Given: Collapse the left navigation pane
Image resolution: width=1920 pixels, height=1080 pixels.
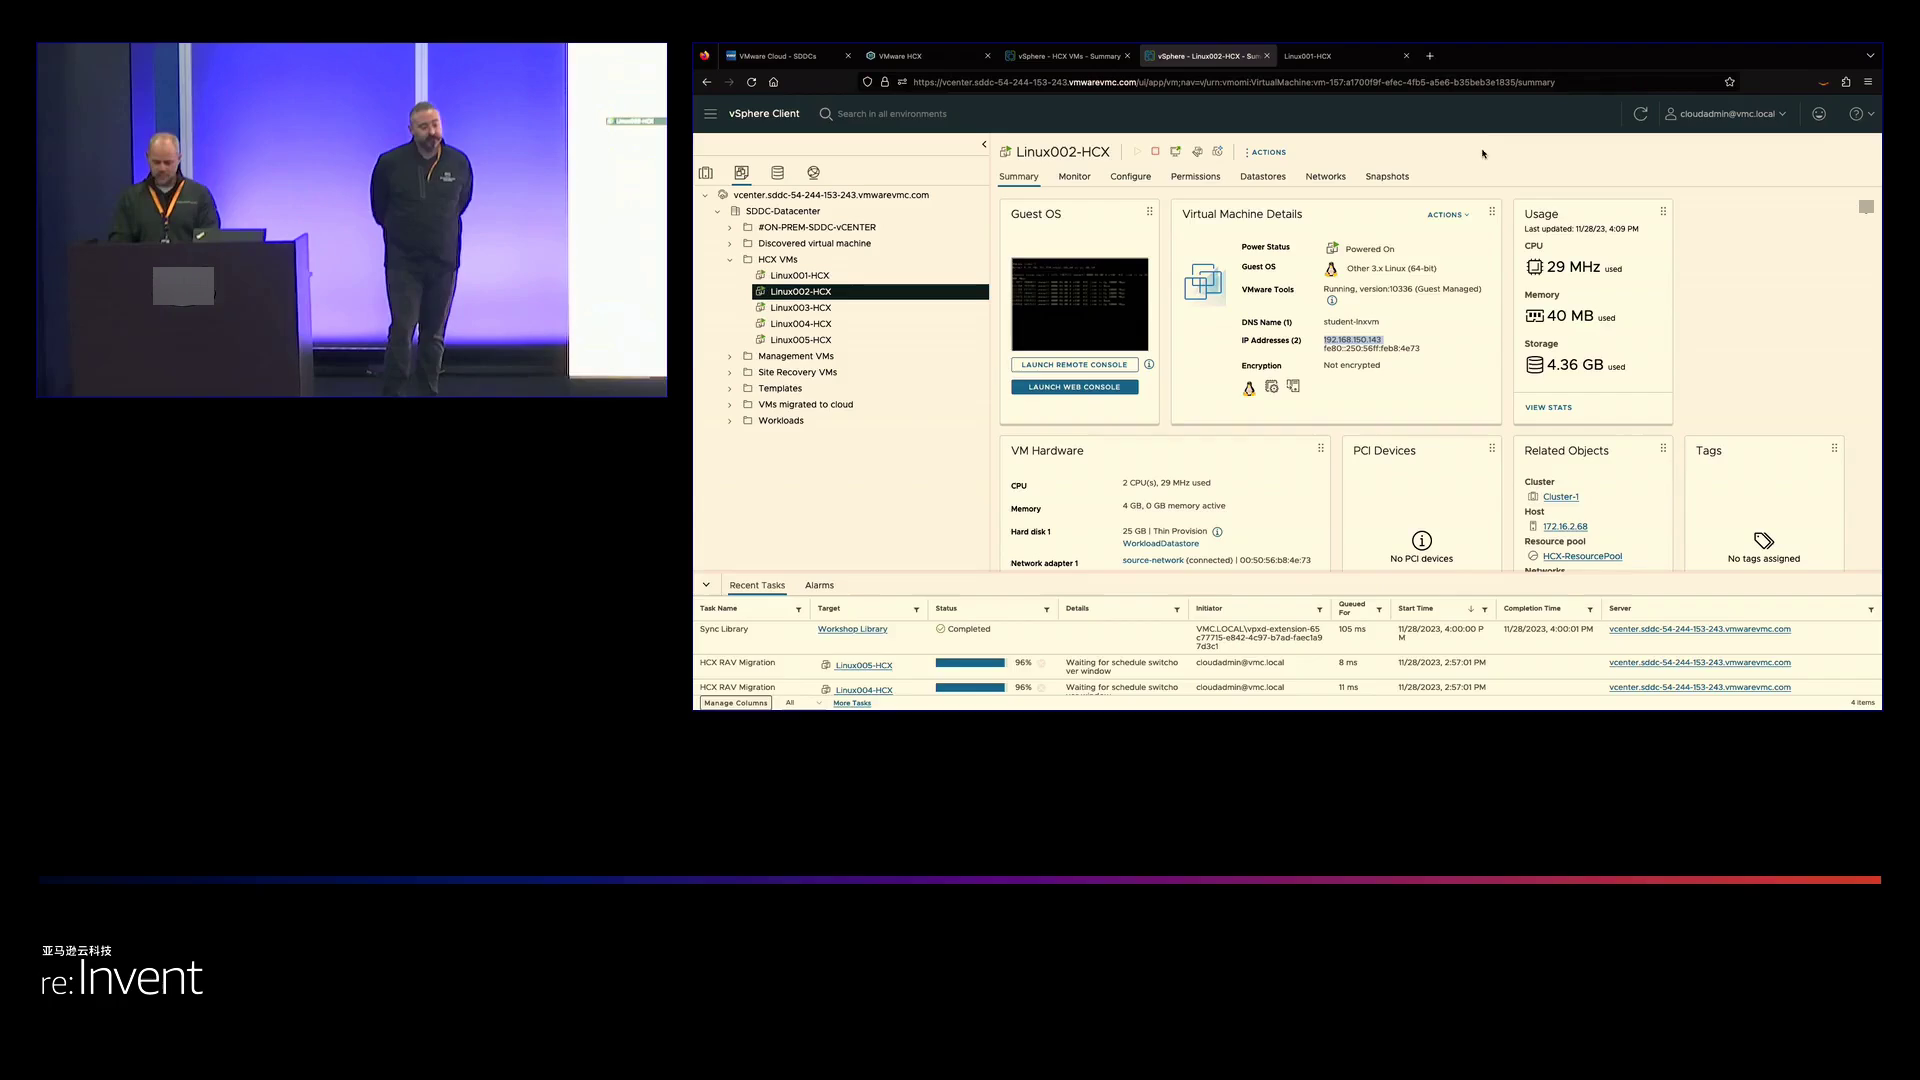Looking at the screenshot, I should (984, 145).
